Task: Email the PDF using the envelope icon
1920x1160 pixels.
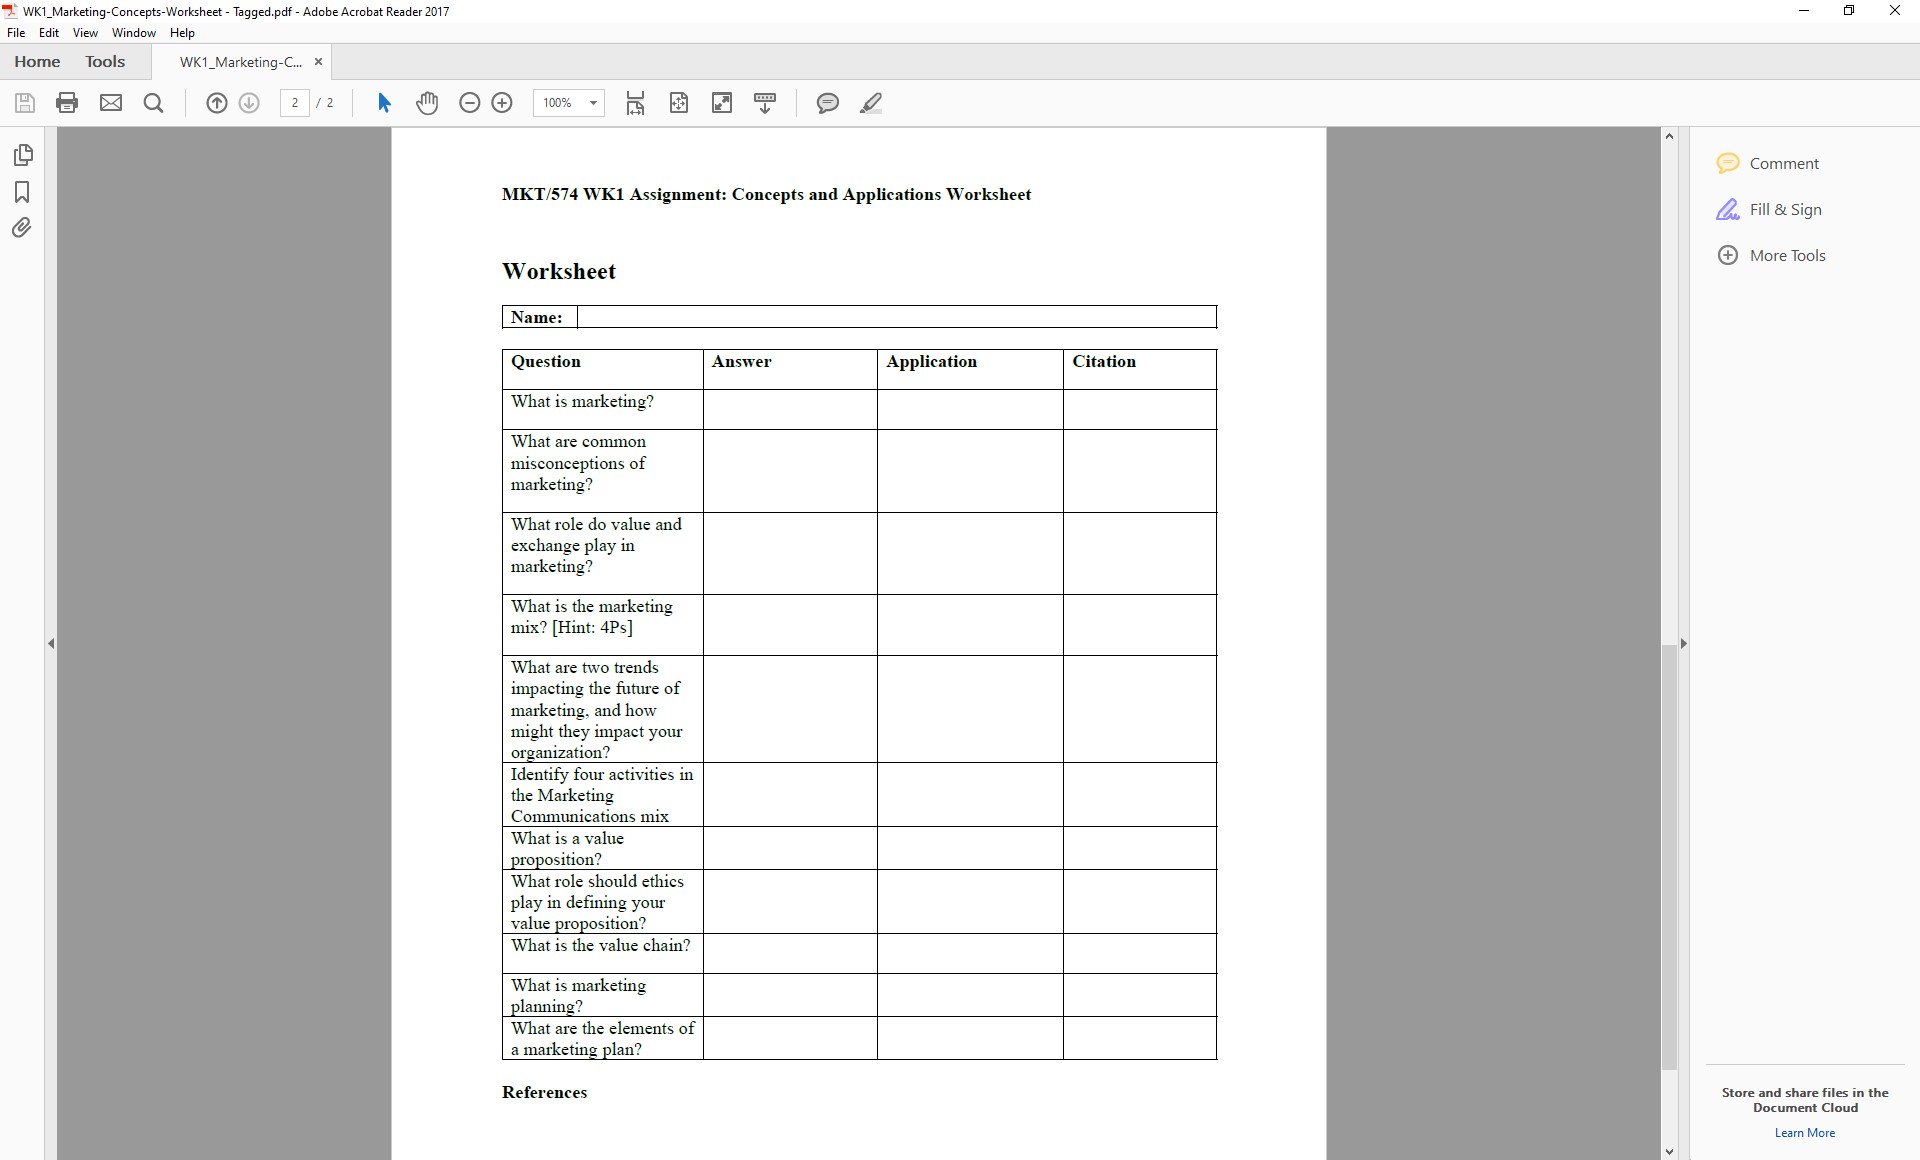Action: point(110,103)
